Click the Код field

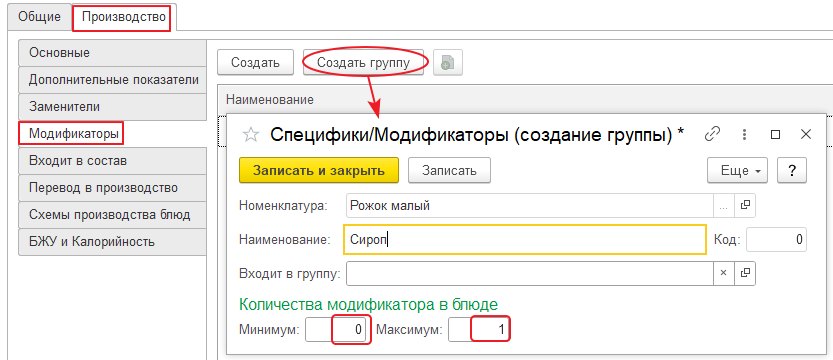[x=776, y=239]
